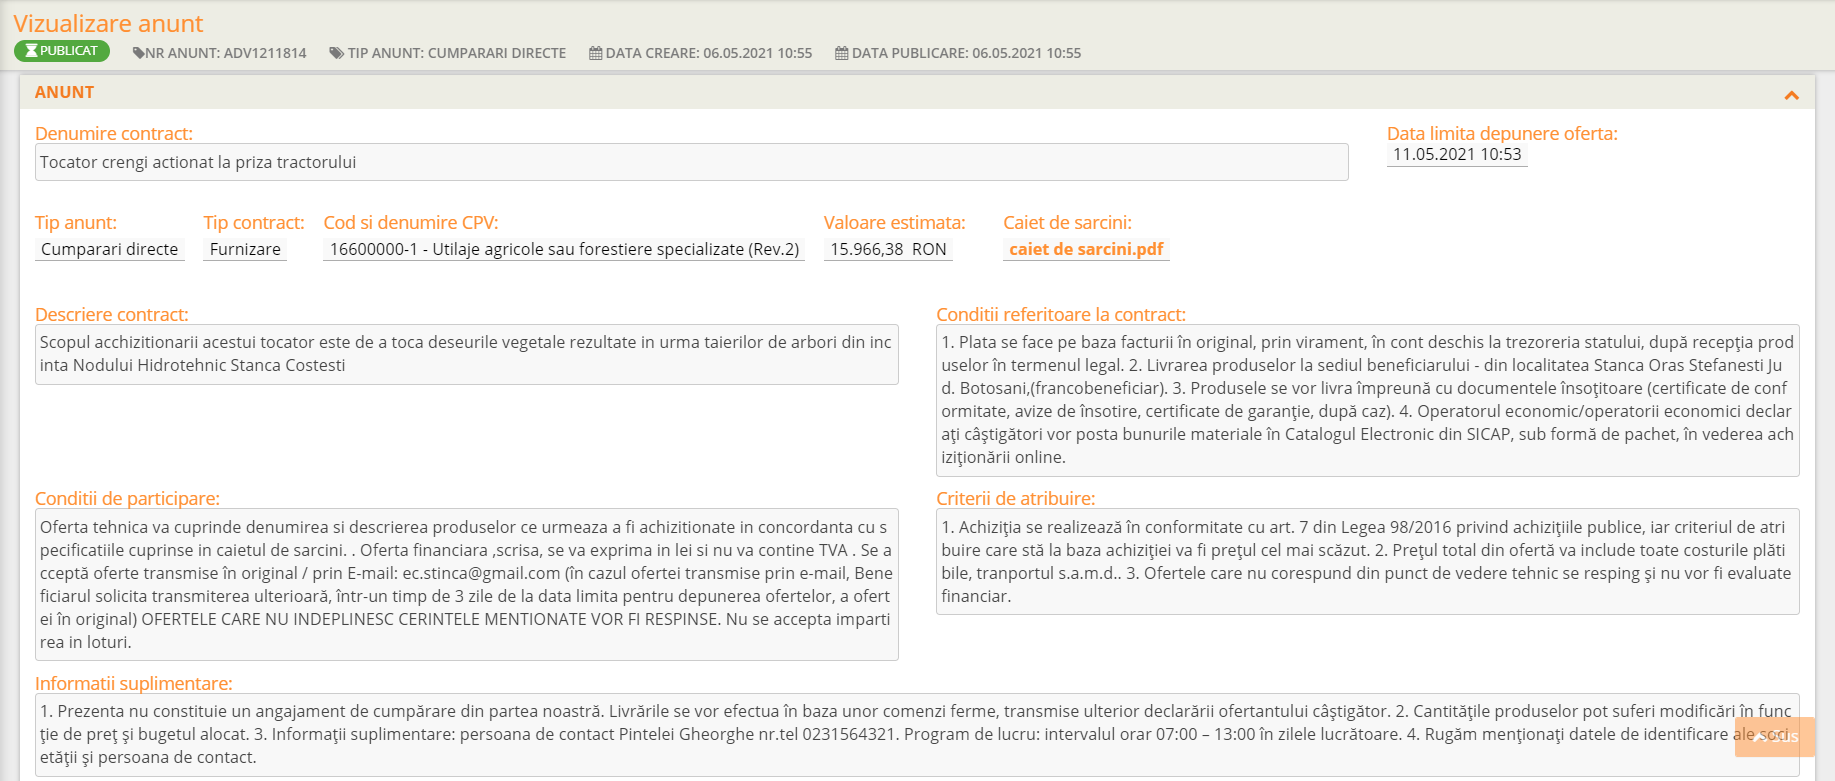Screen dimensions: 1835x781
Task: Click the Conditii de participare label
Action: pos(128,498)
